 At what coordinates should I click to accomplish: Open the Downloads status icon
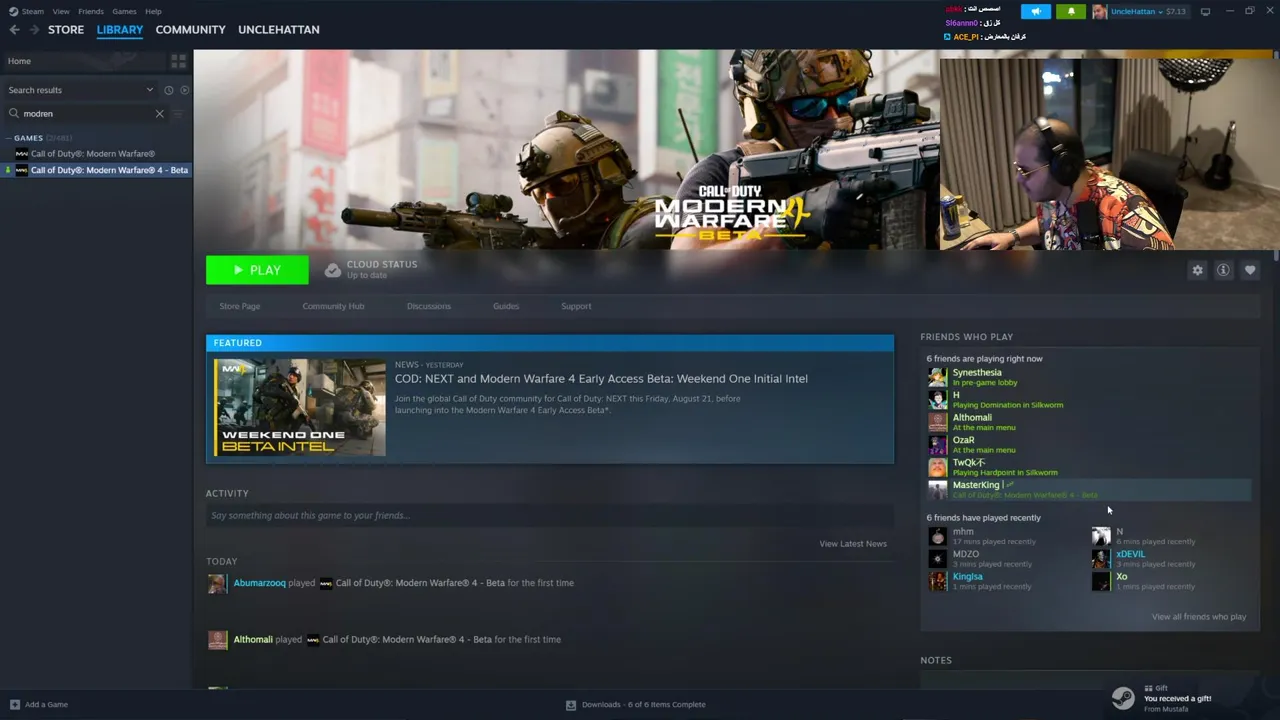(571, 705)
